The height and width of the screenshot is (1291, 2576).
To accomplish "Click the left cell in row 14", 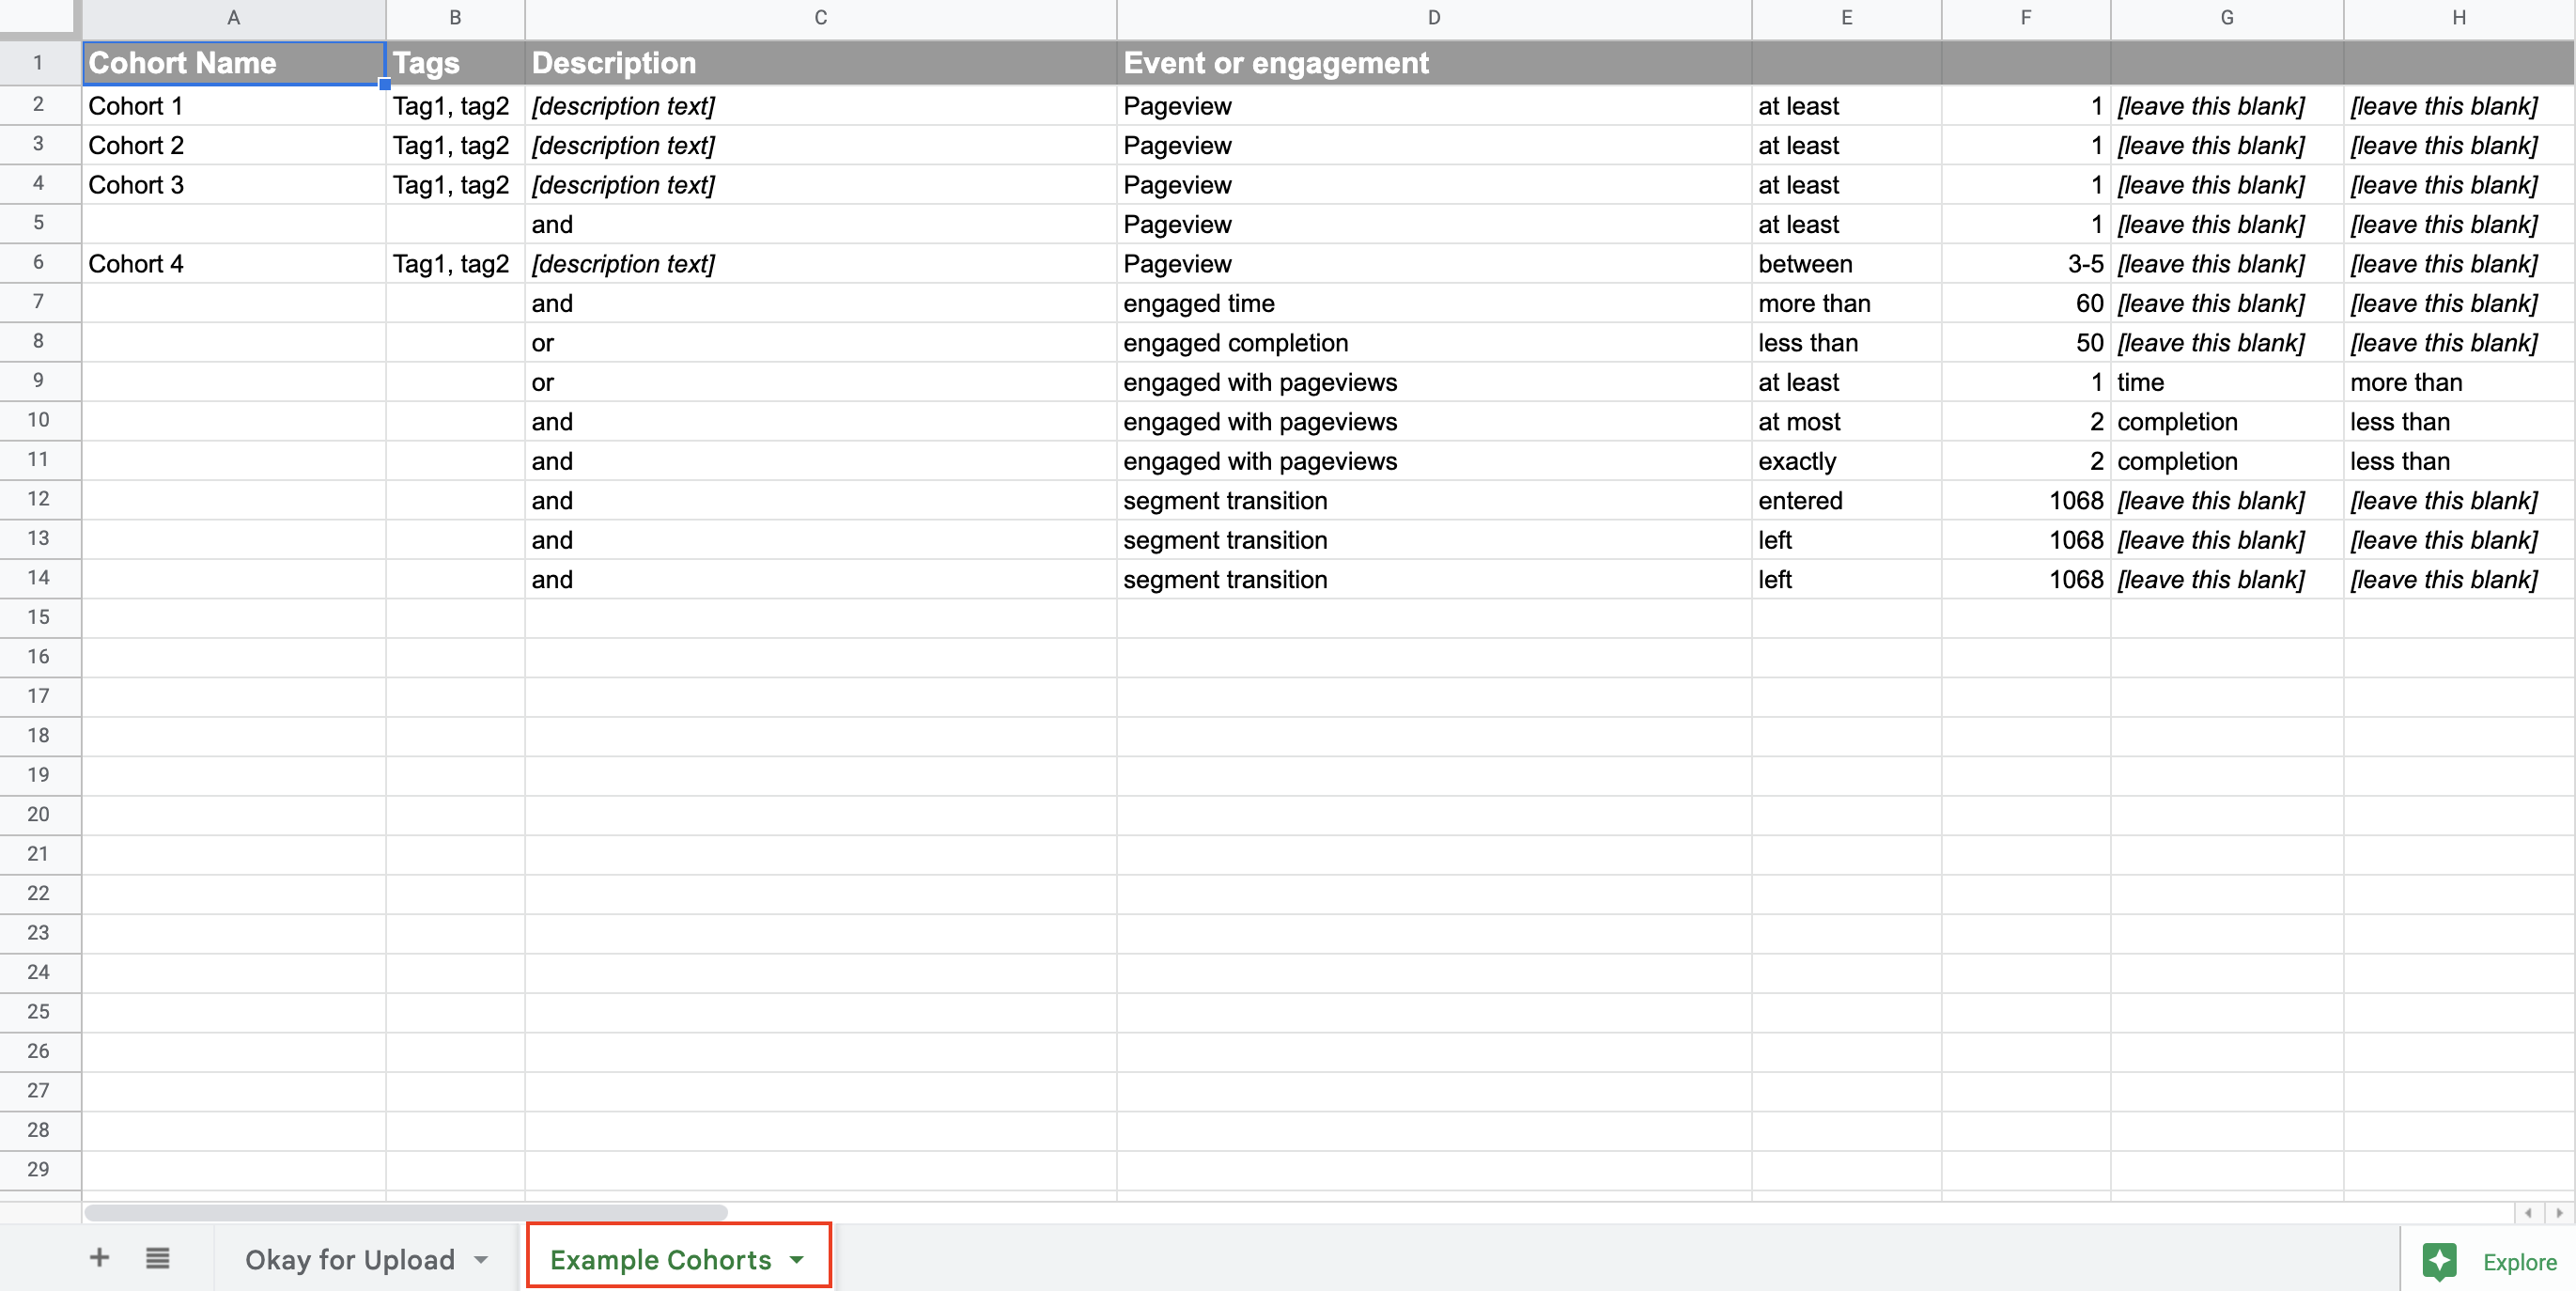I will (1846, 579).
